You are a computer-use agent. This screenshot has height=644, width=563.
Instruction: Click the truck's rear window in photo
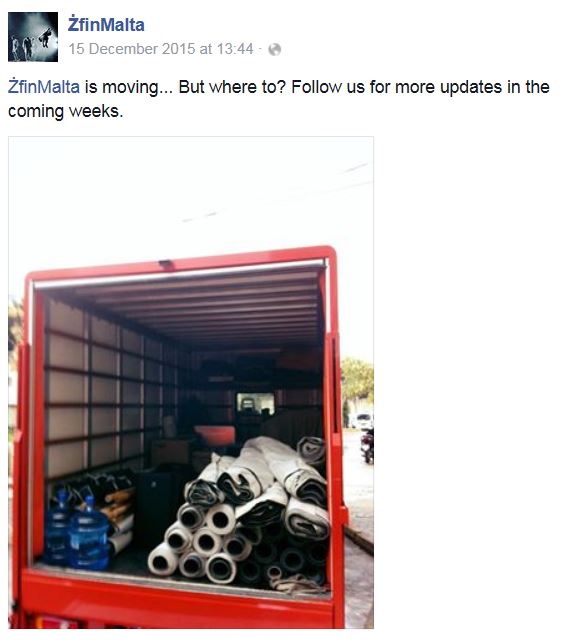click(255, 403)
